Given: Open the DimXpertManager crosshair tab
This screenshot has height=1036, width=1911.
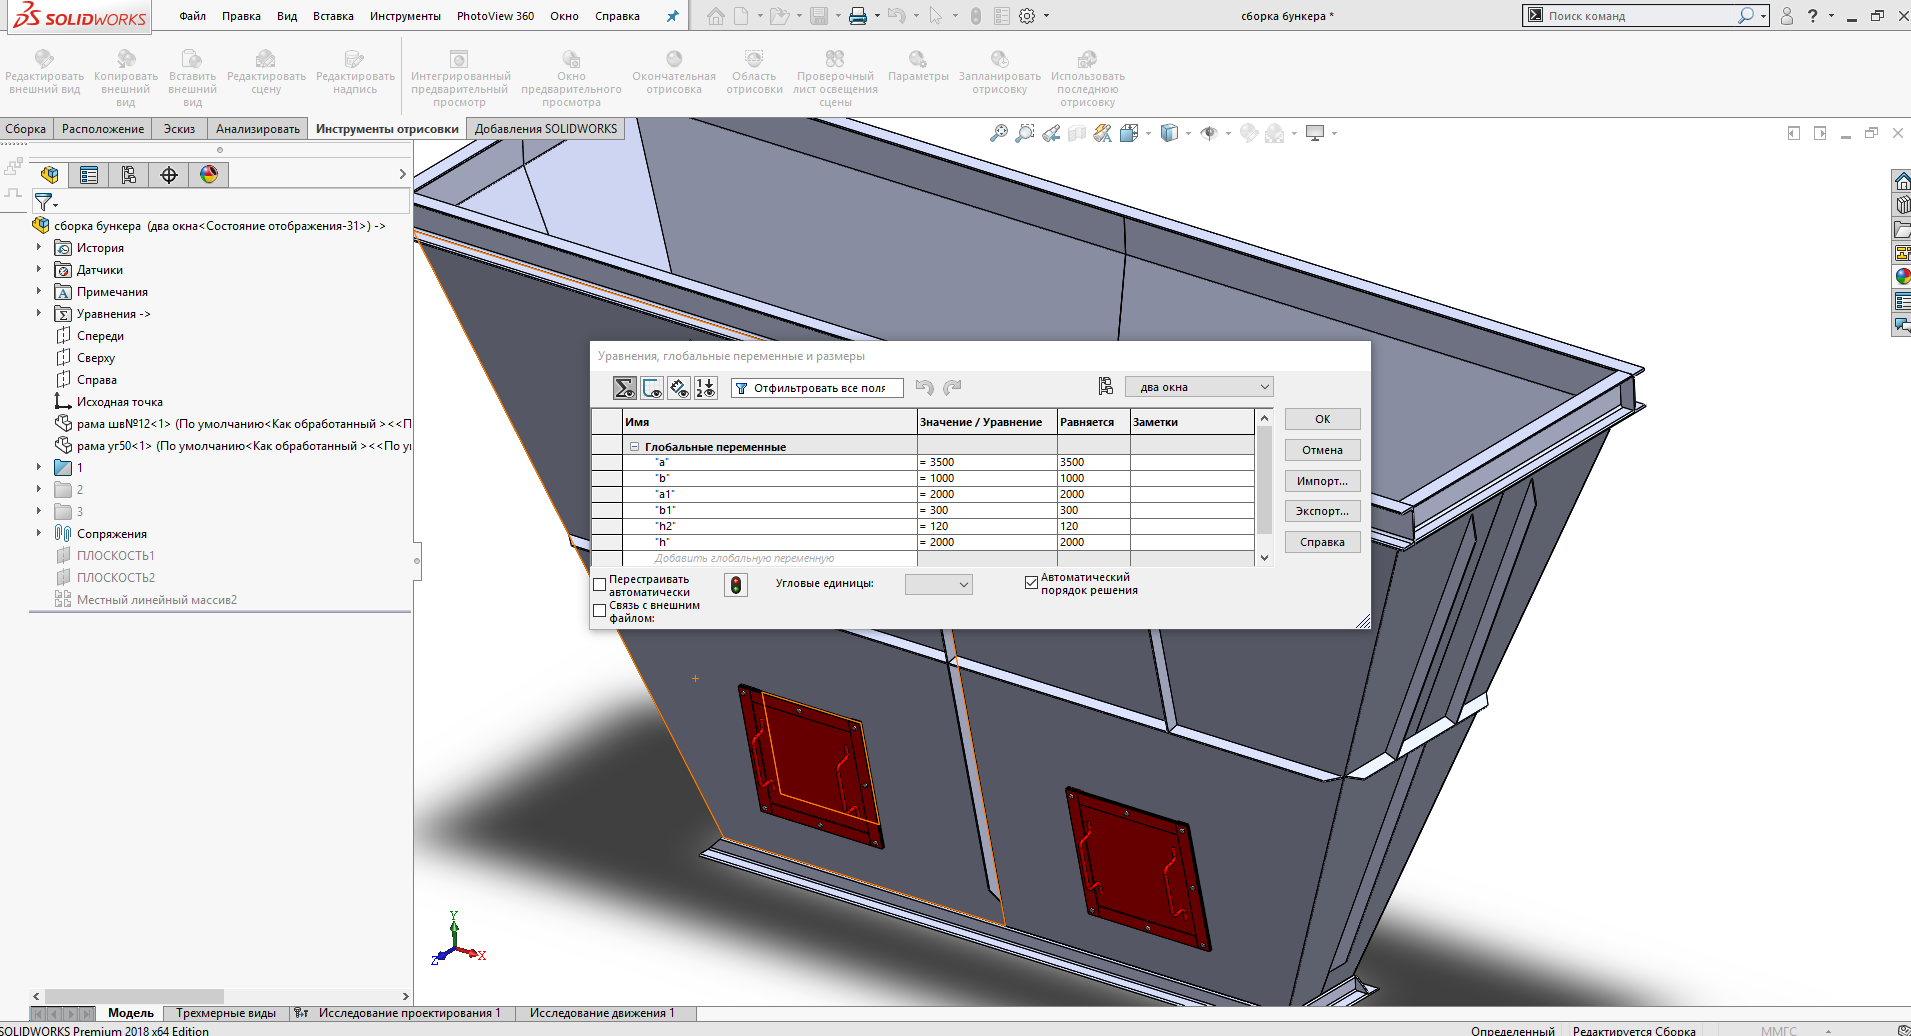Looking at the screenshot, I should coord(169,175).
